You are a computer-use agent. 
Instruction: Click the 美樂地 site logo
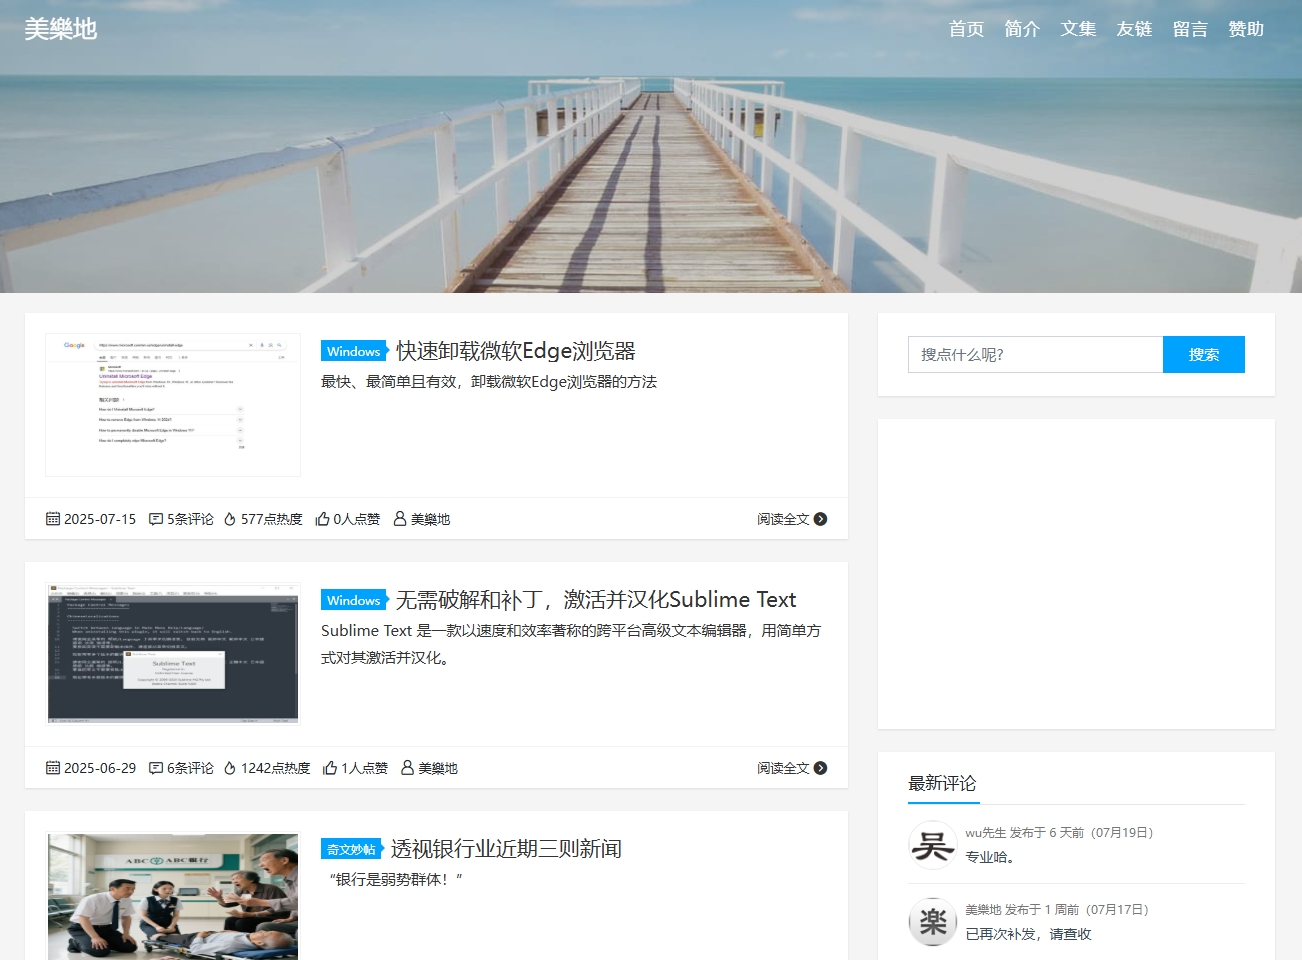61,29
